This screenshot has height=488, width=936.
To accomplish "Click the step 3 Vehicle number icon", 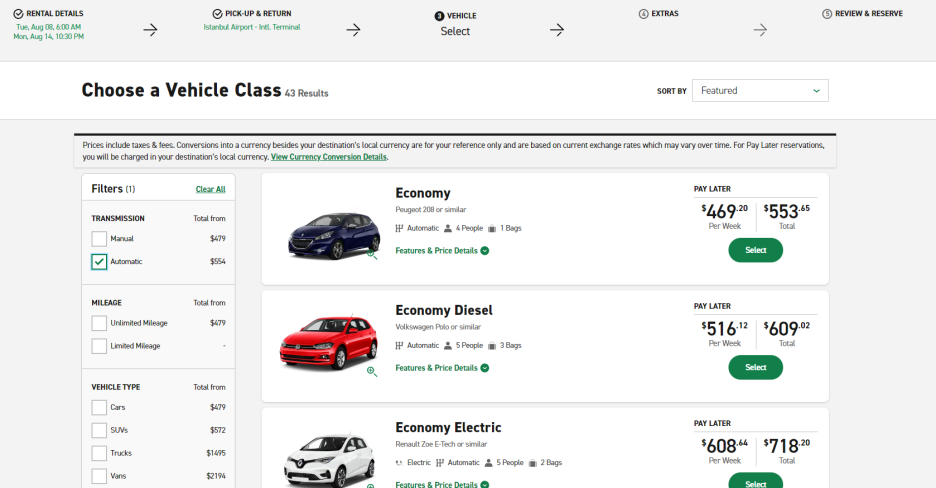I will pyautogui.click(x=439, y=16).
